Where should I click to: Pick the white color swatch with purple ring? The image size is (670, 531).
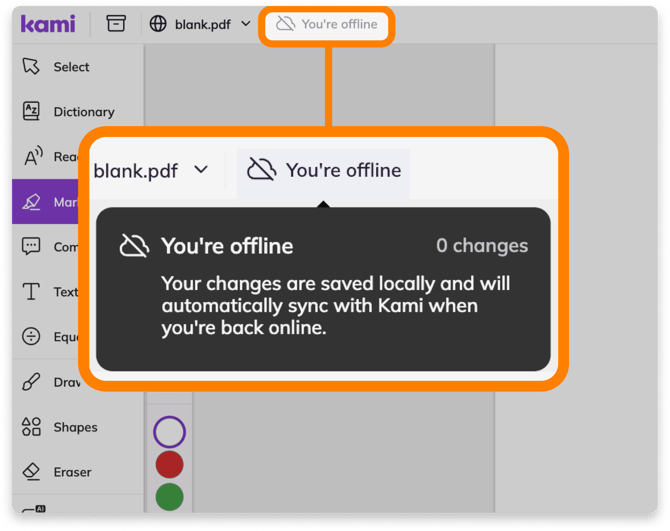pos(169,432)
